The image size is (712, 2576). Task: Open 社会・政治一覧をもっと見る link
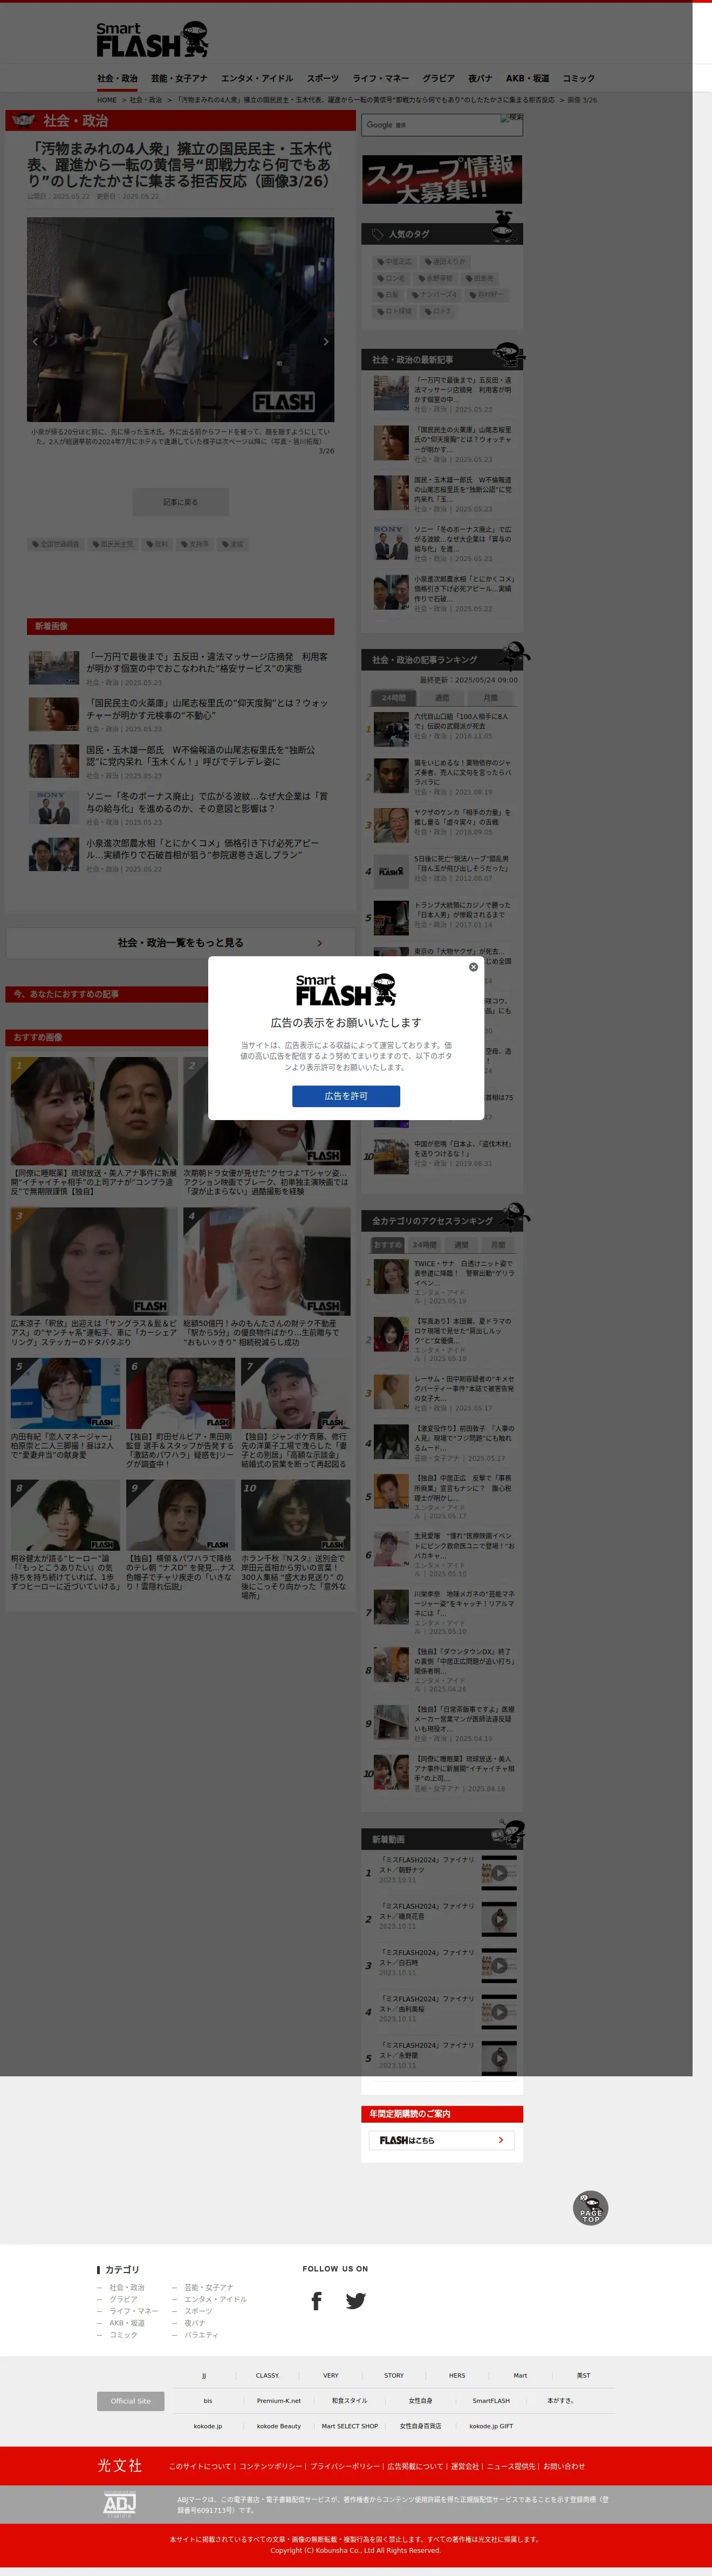coord(181,942)
